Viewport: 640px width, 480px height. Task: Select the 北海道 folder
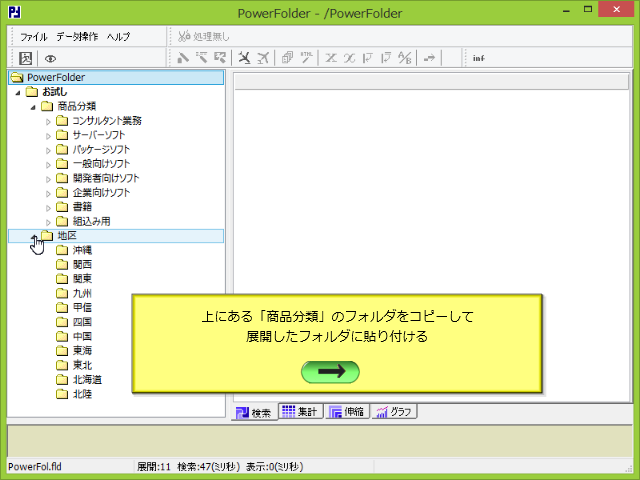(87, 380)
